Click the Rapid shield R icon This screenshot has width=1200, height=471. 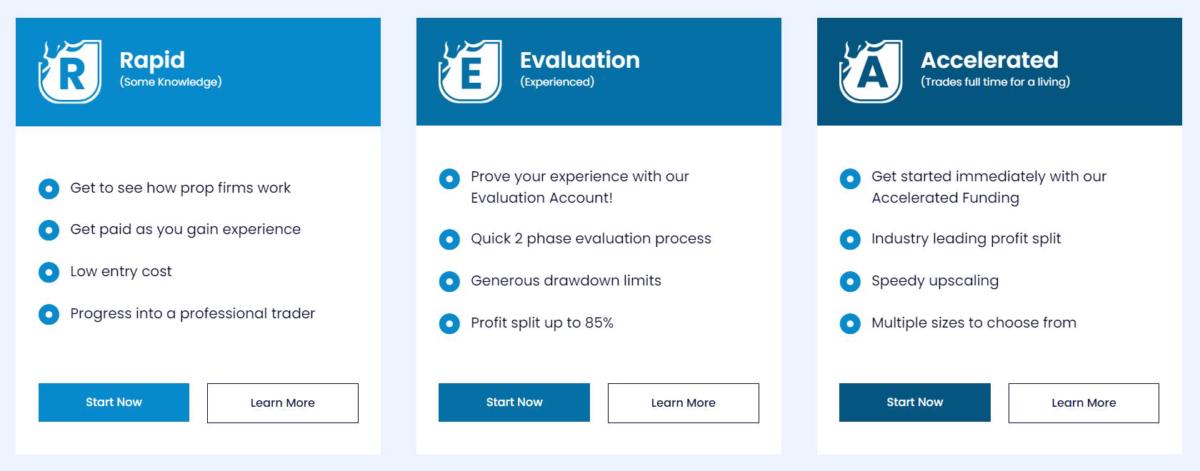(69, 71)
